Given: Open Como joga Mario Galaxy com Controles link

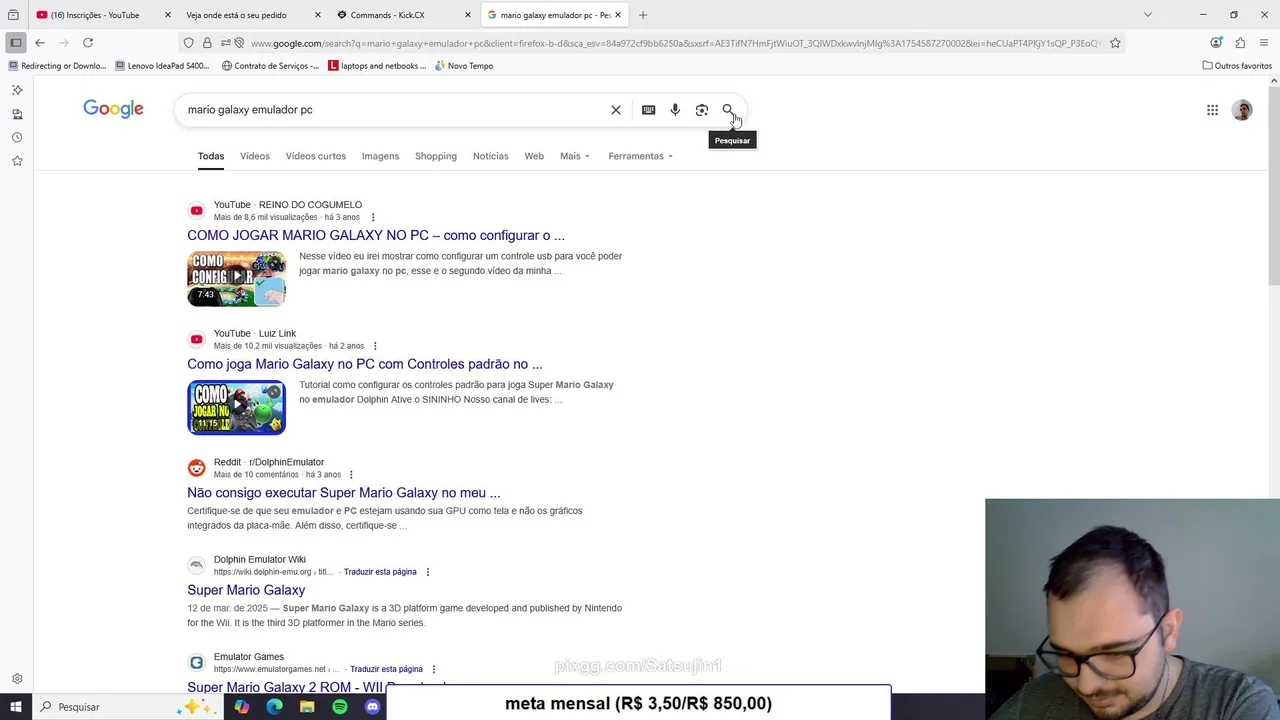Looking at the screenshot, I should (x=365, y=364).
